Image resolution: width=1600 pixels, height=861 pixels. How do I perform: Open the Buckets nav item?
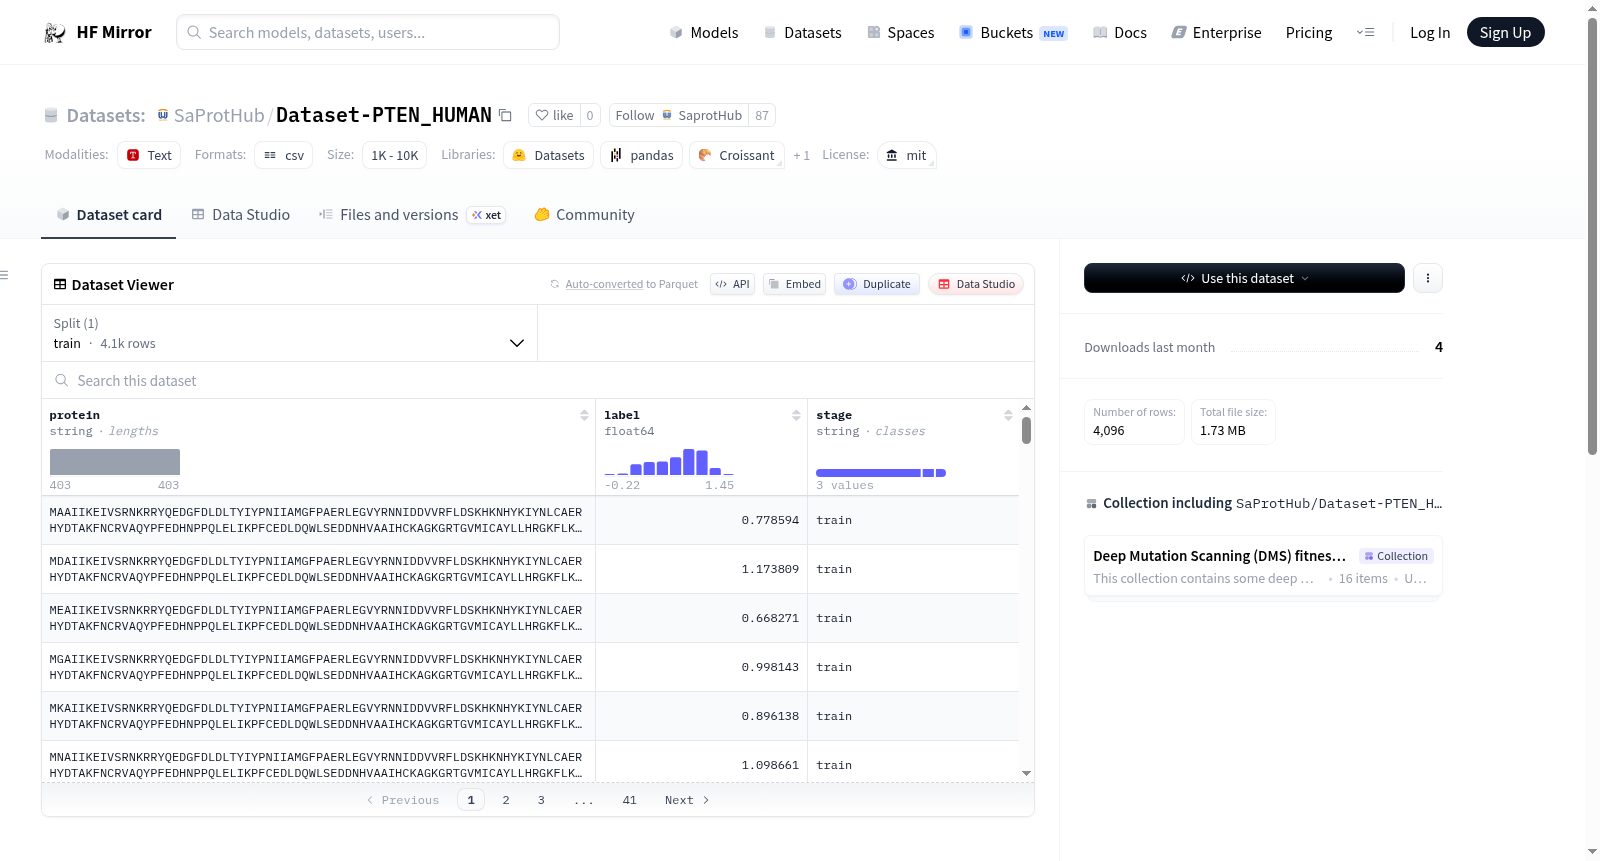coord(1013,33)
